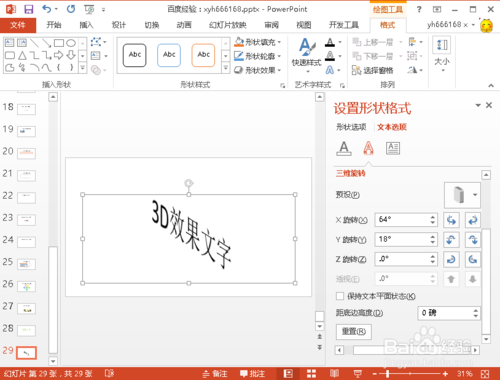Open Quick Styles WordArt gallery

(x=307, y=55)
